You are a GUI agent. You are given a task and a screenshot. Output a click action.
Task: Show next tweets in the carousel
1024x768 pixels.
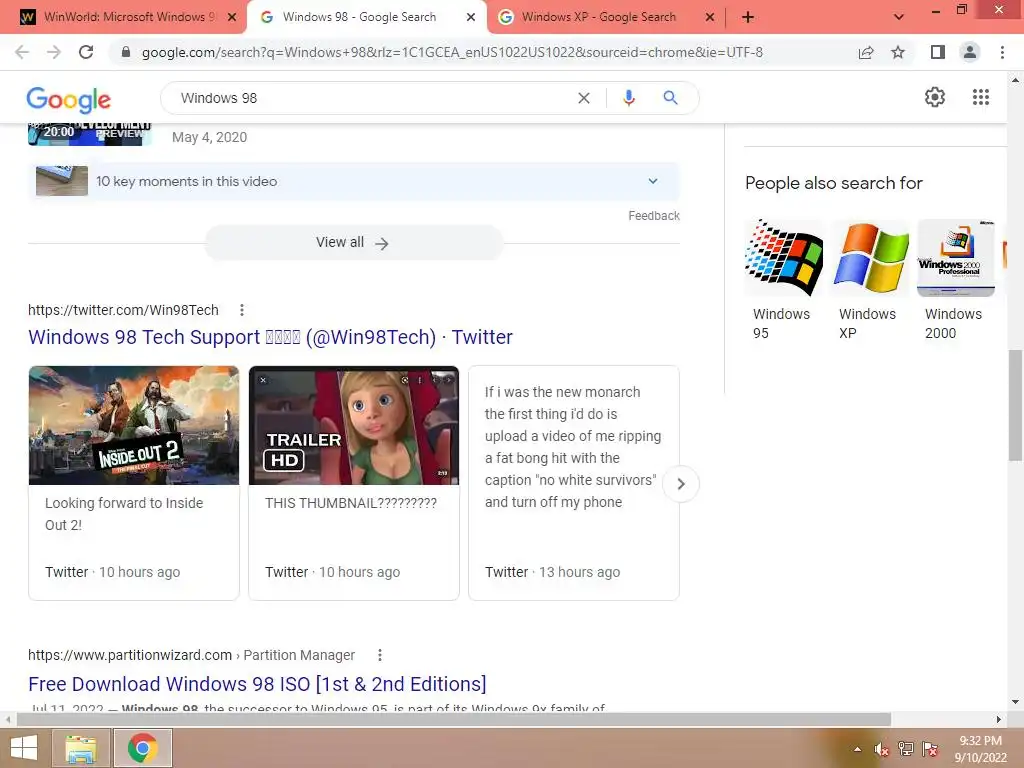point(680,484)
